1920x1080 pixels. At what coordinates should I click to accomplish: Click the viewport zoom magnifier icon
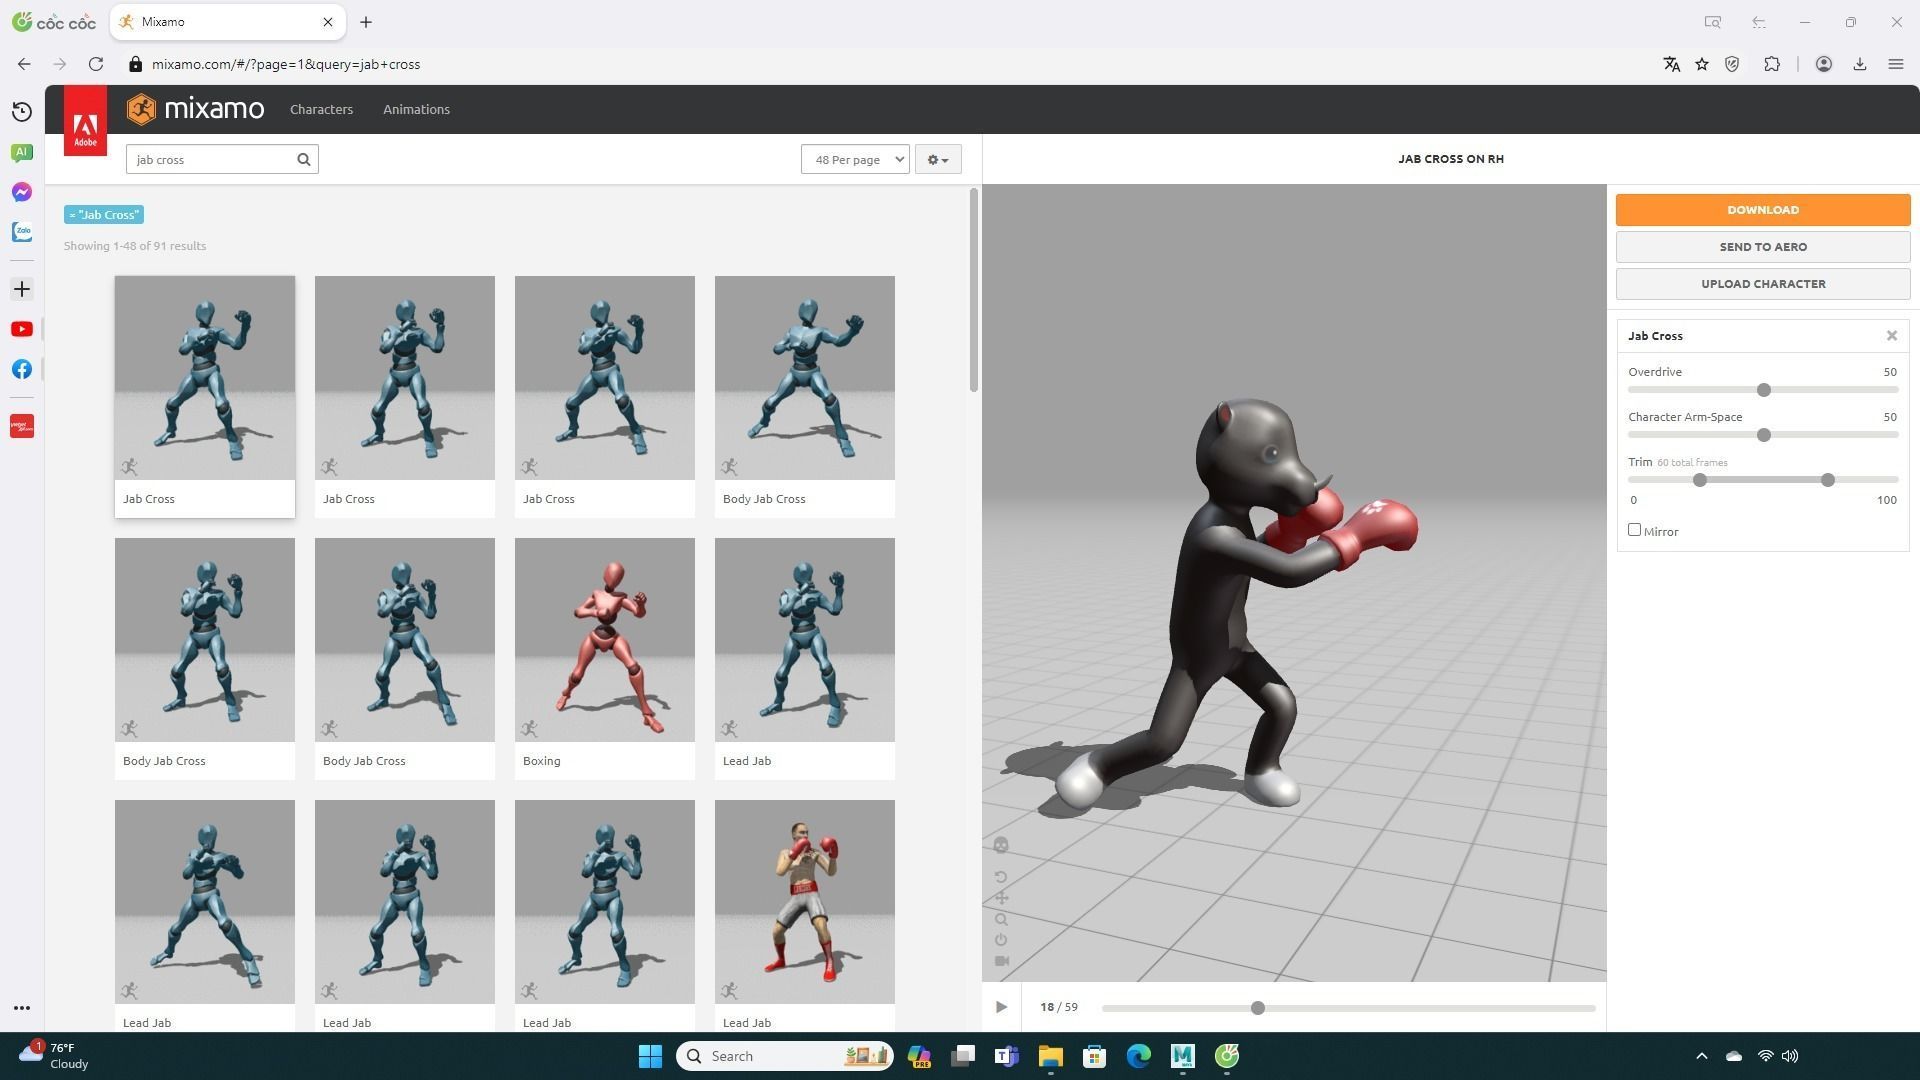(1001, 919)
